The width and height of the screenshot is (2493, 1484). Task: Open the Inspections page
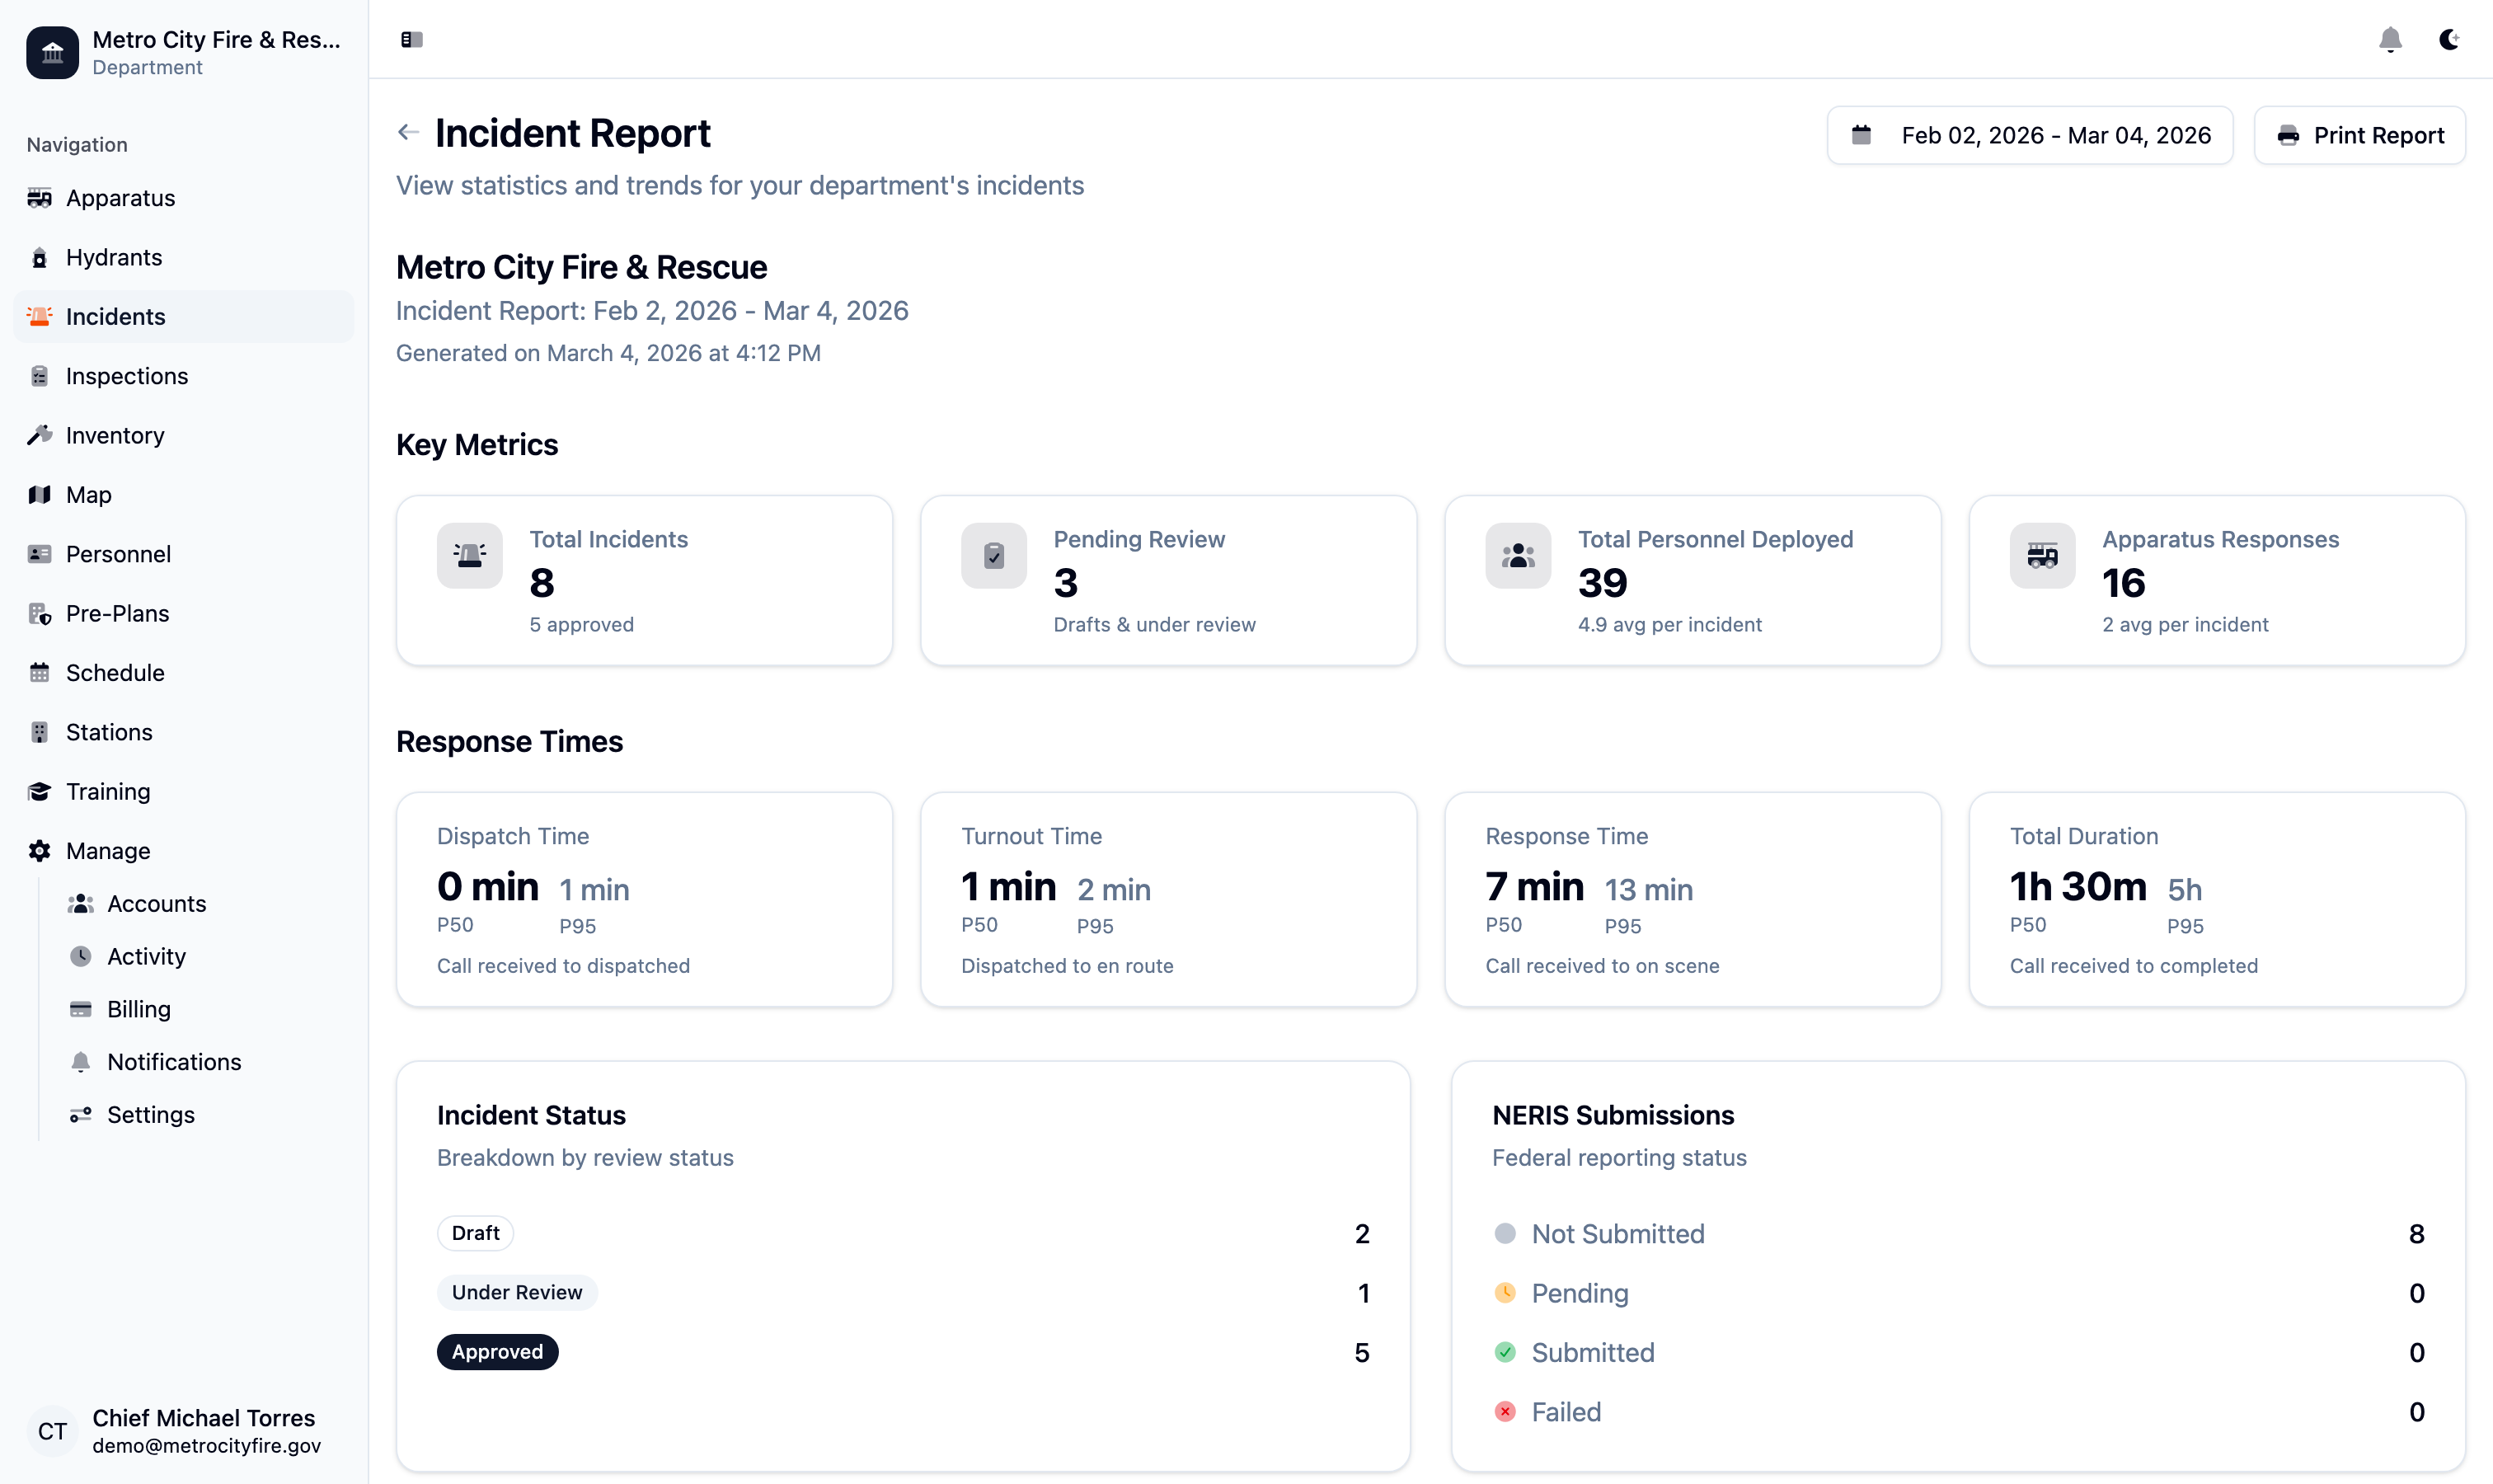[126, 376]
